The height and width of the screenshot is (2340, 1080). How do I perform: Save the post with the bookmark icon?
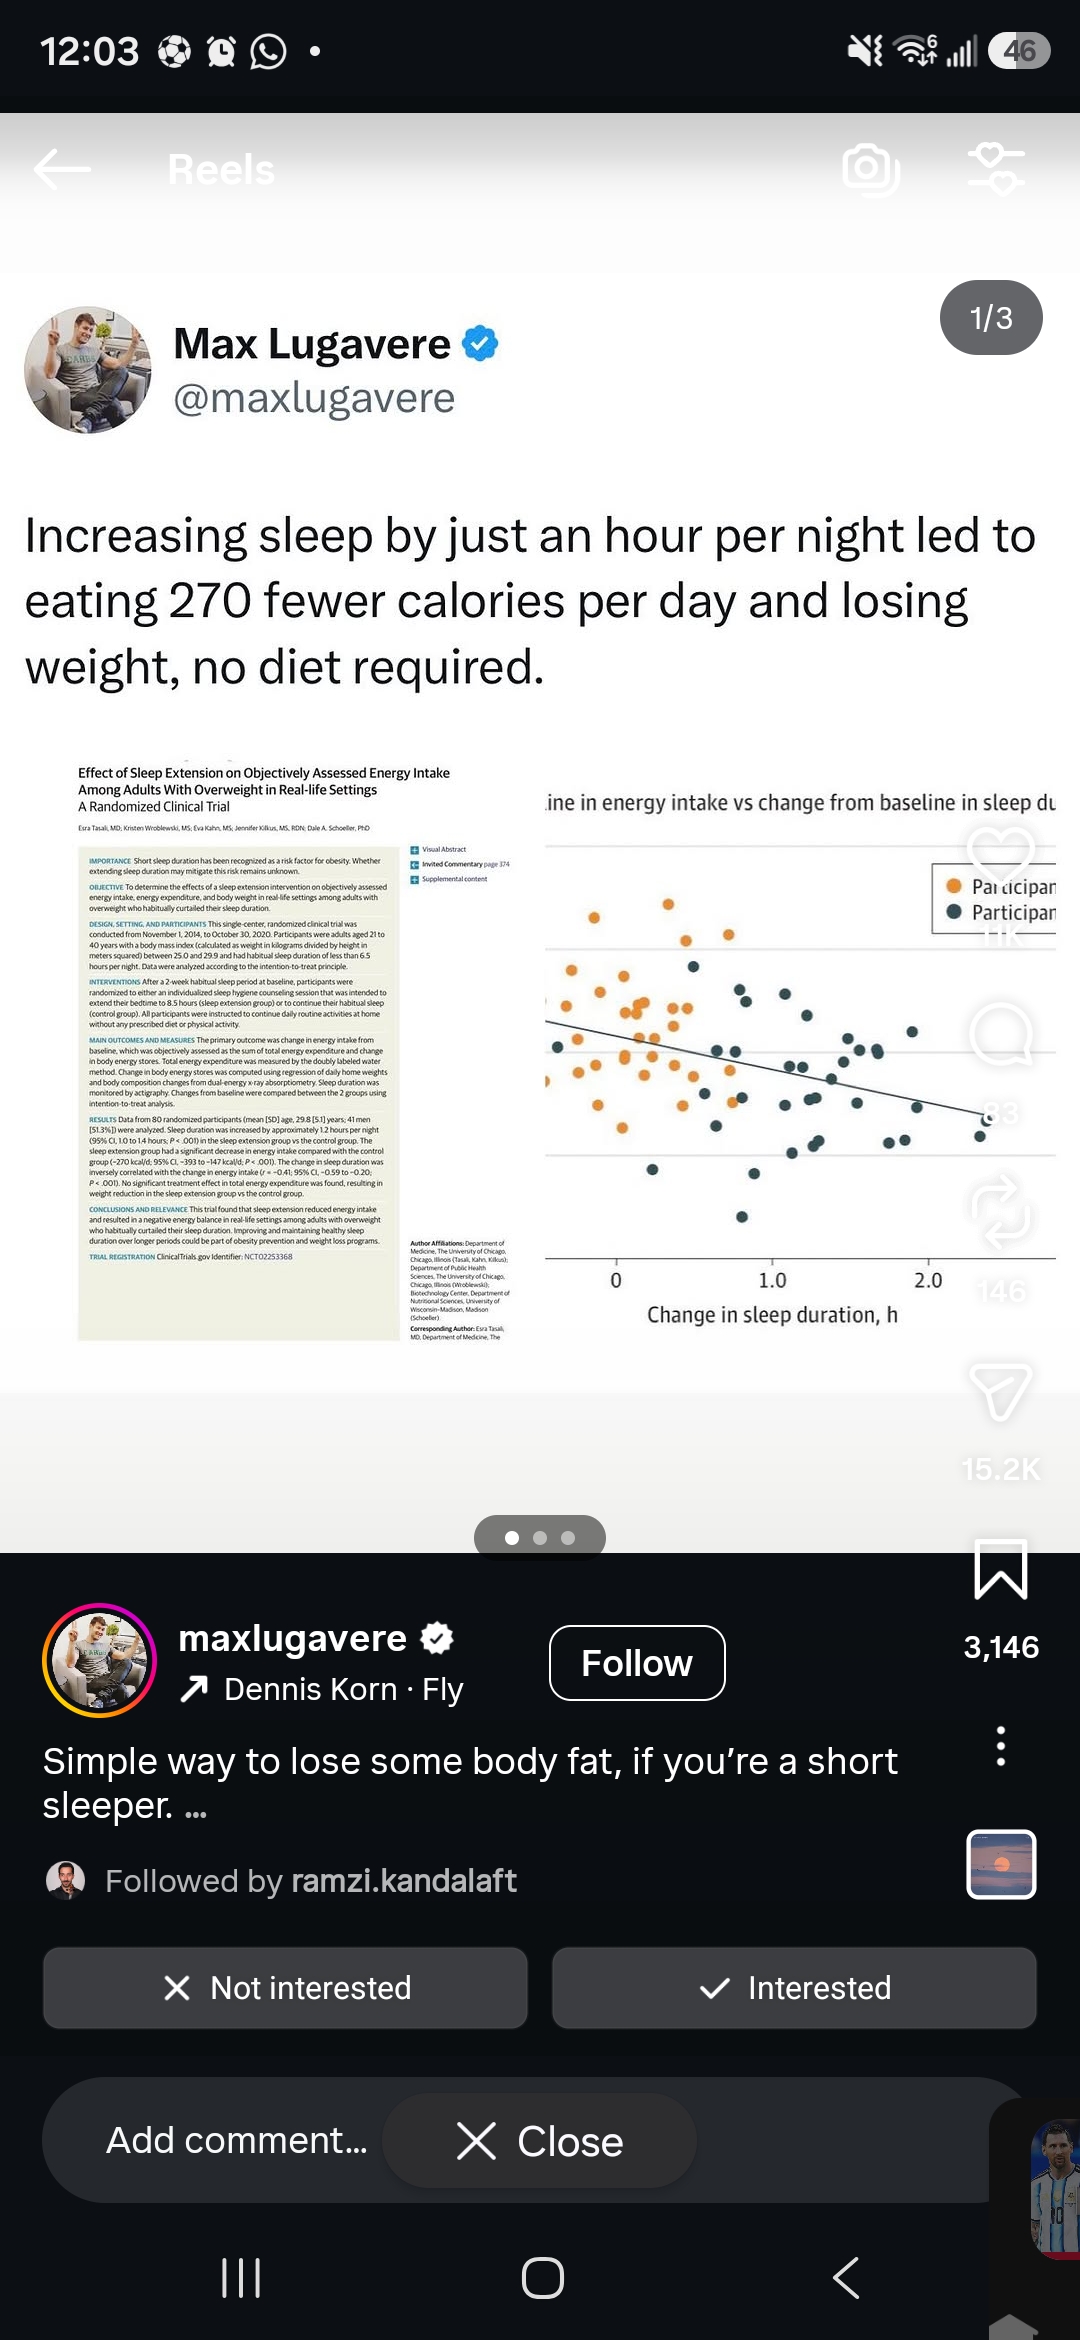1001,1569
